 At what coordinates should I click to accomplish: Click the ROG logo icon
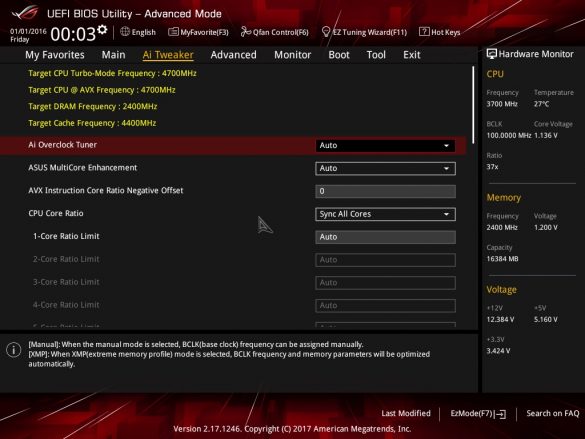[25, 13]
